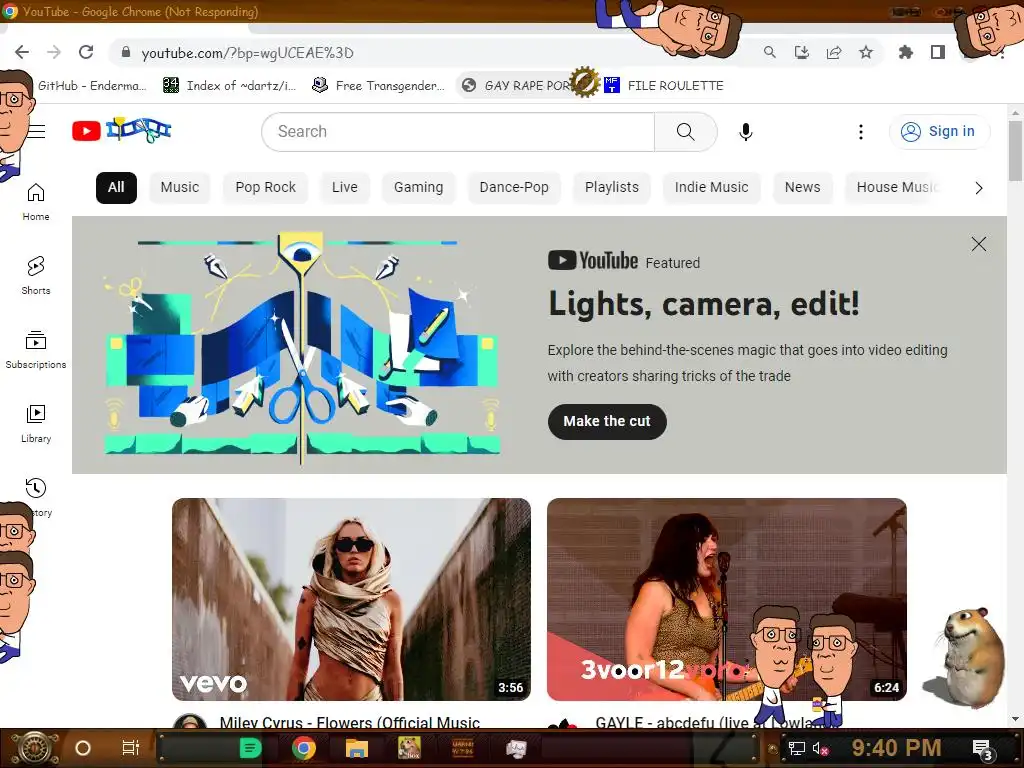Open the FILE ROULETTE bookmark
1024x768 pixels.
tap(664, 86)
